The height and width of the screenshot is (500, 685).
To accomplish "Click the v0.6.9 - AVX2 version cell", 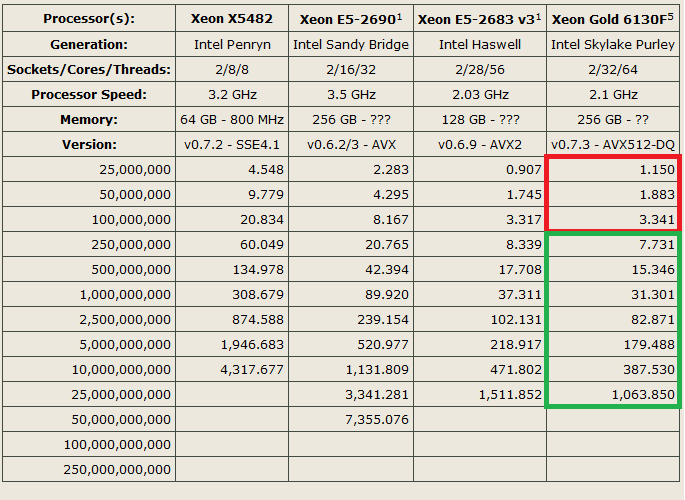I will [479, 144].
